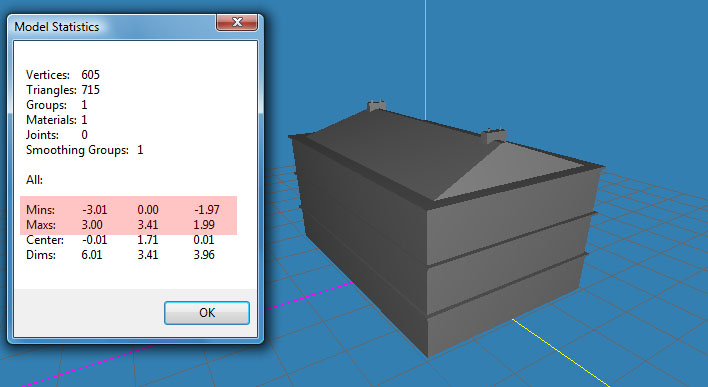Click the Mins value -3.01
708x387 pixels.
point(95,210)
